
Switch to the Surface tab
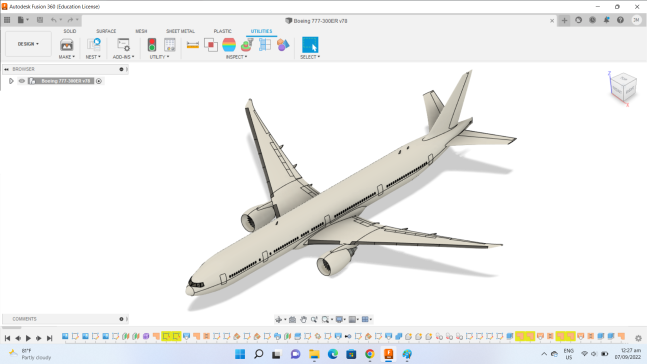coord(106,31)
